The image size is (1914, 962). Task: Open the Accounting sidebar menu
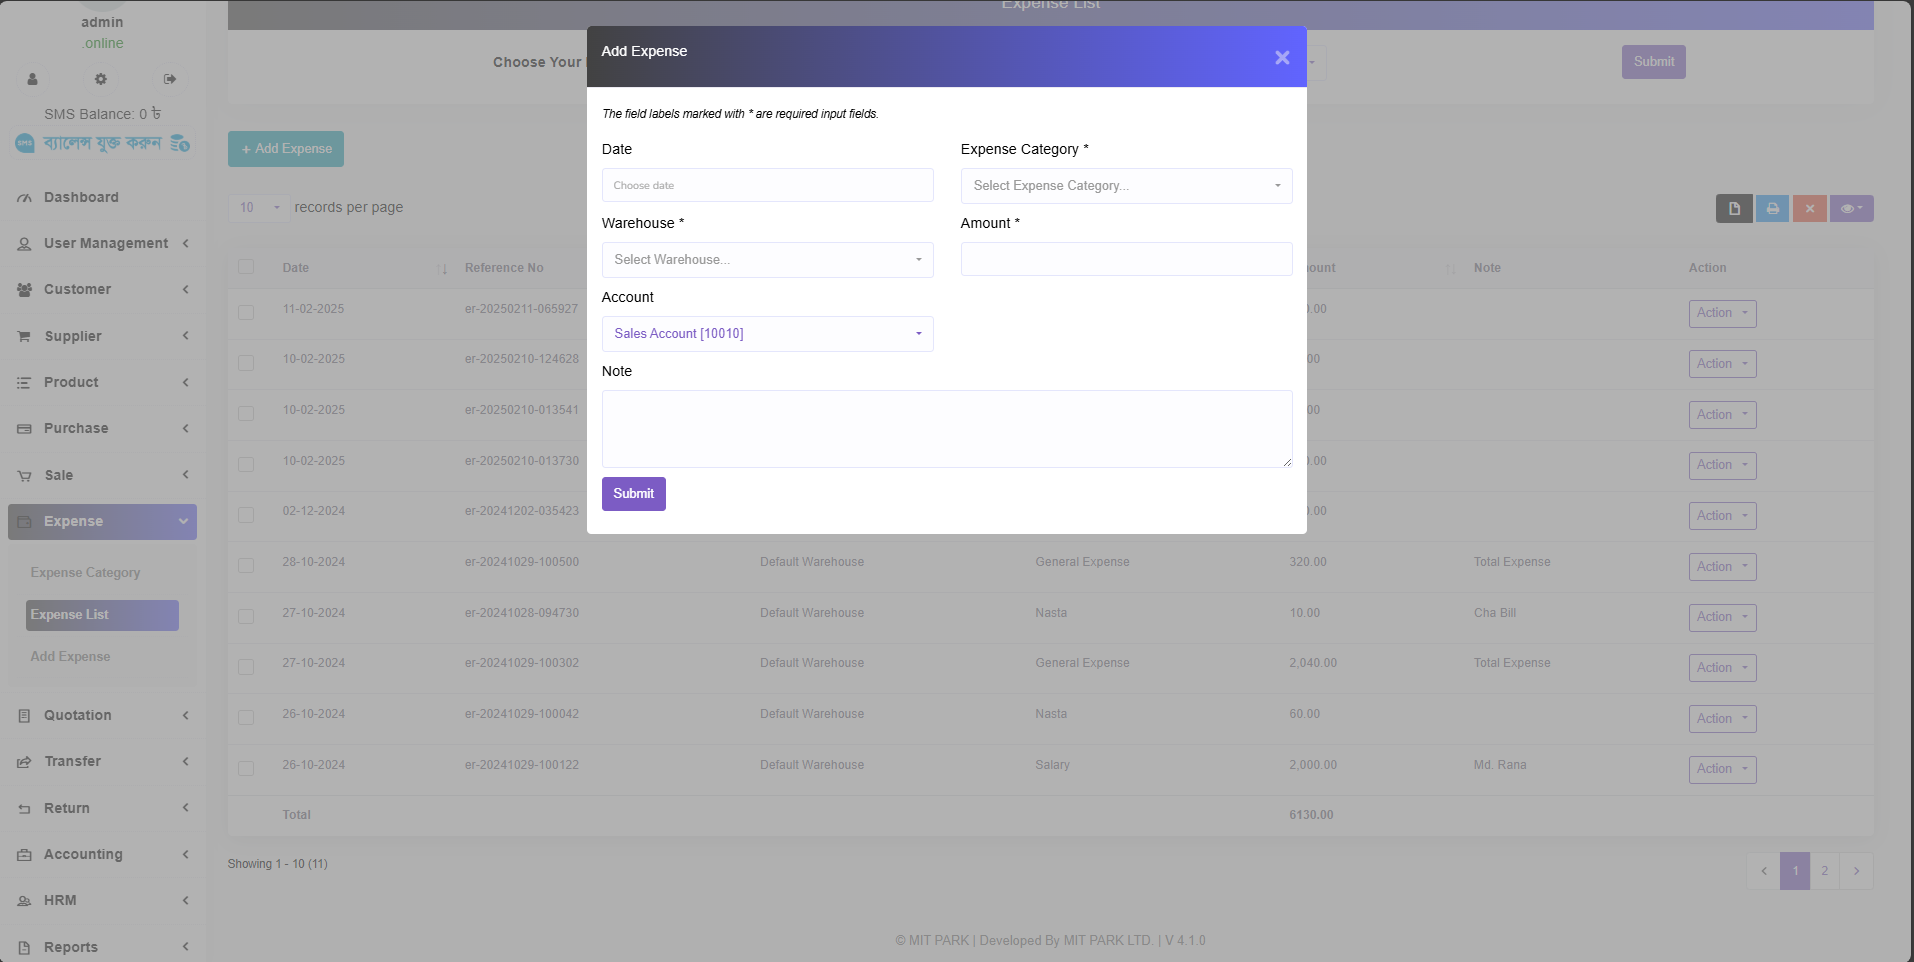[83, 854]
